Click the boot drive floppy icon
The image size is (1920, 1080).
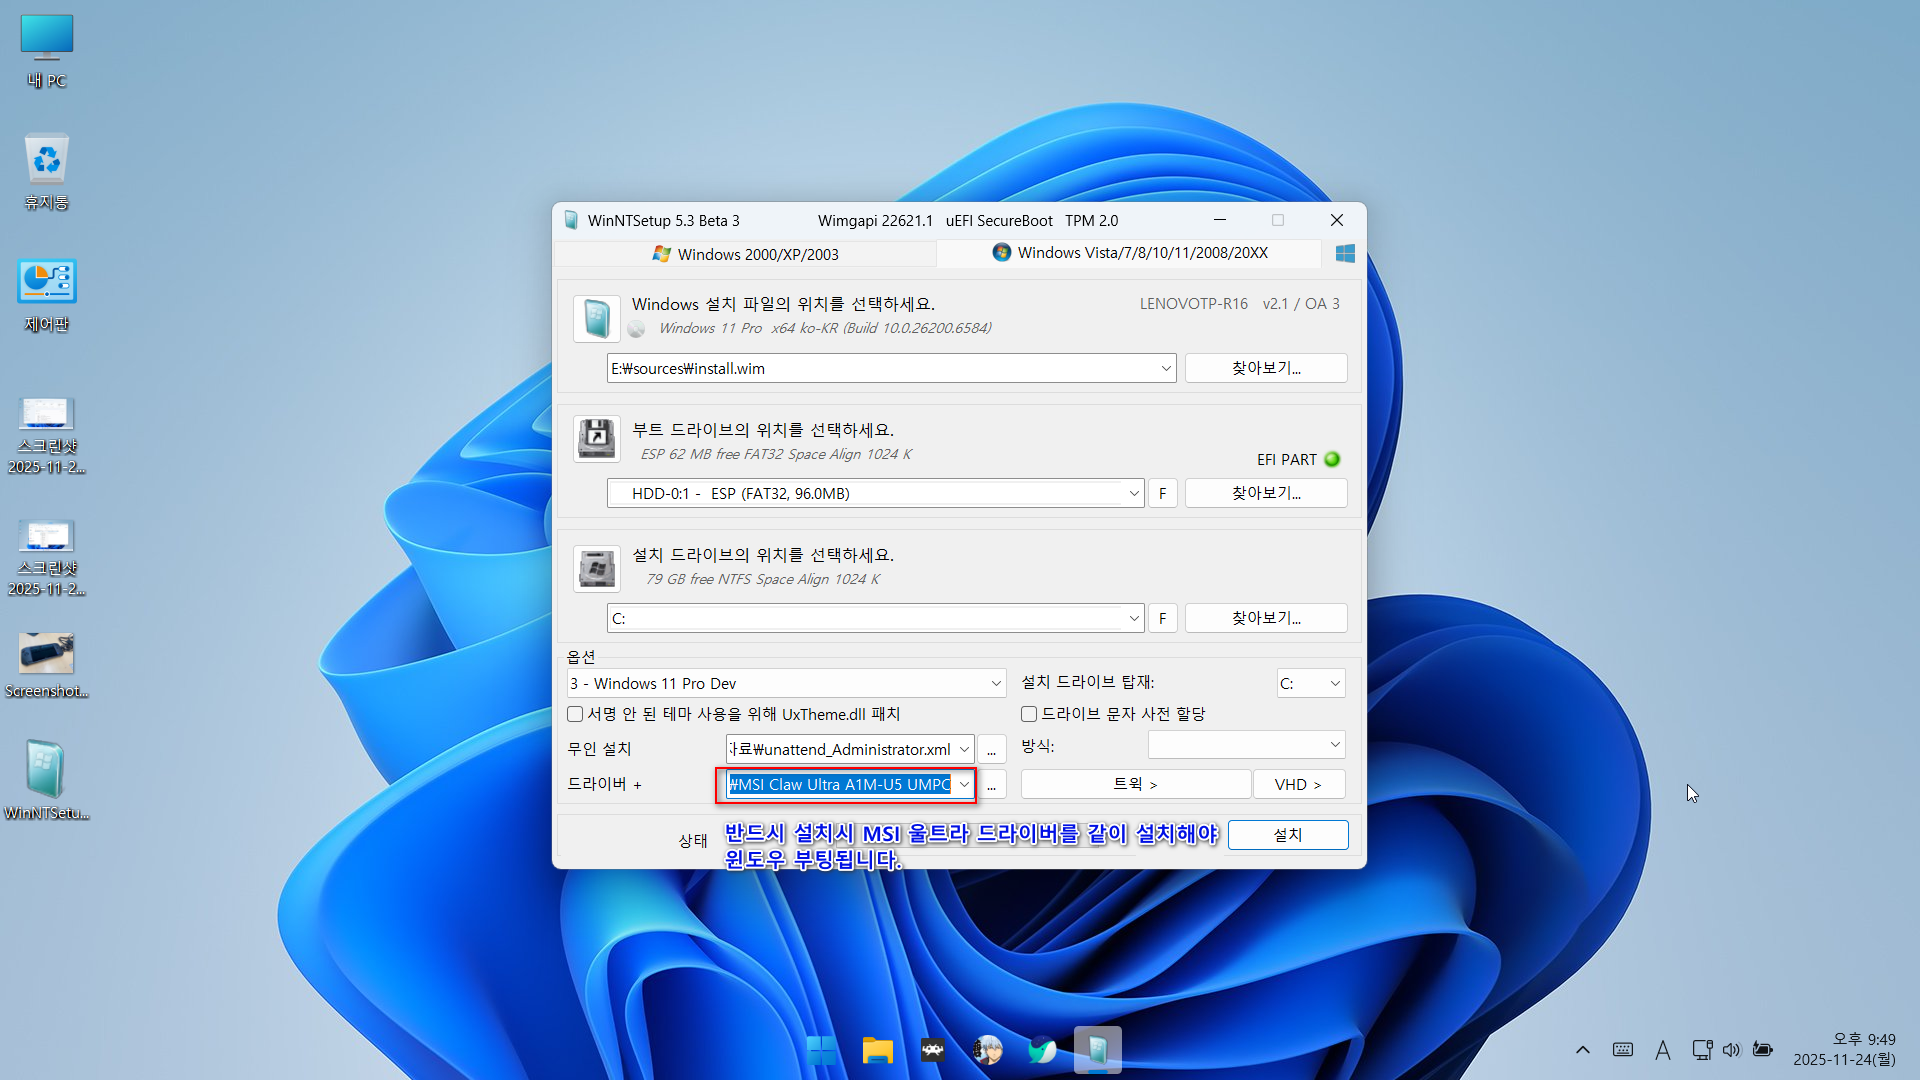(597, 439)
